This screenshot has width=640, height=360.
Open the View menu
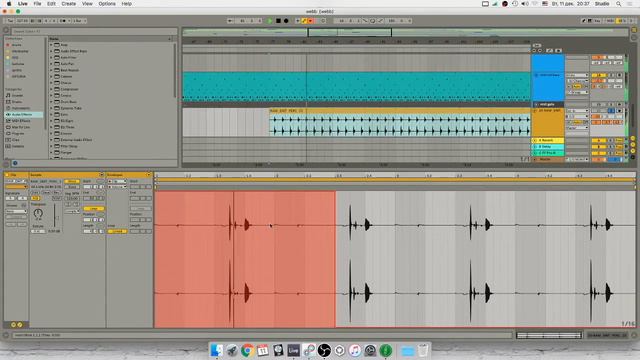(87, 4)
